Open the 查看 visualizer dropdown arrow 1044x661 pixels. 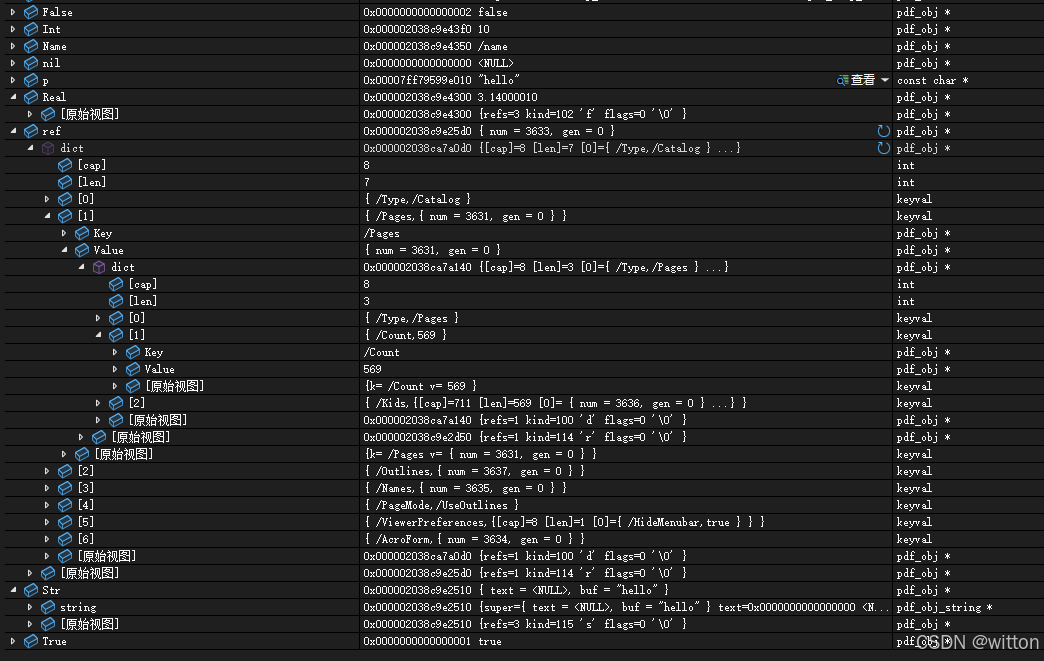885,80
